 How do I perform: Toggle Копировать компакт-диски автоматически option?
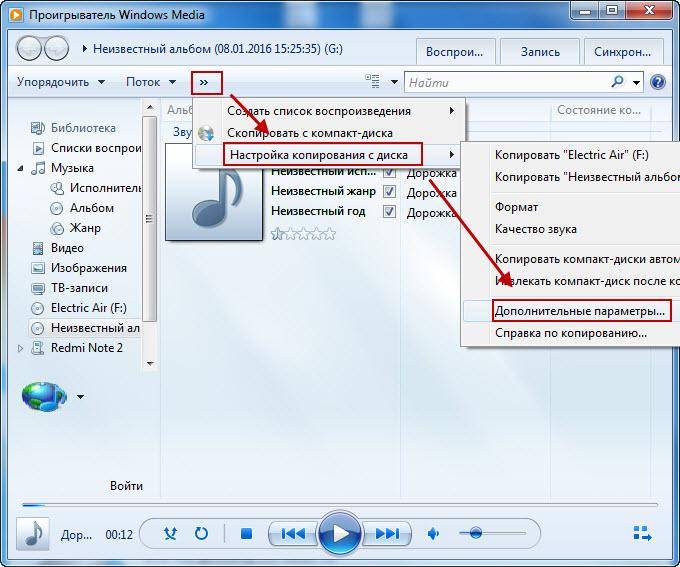click(x=572, y=259)
